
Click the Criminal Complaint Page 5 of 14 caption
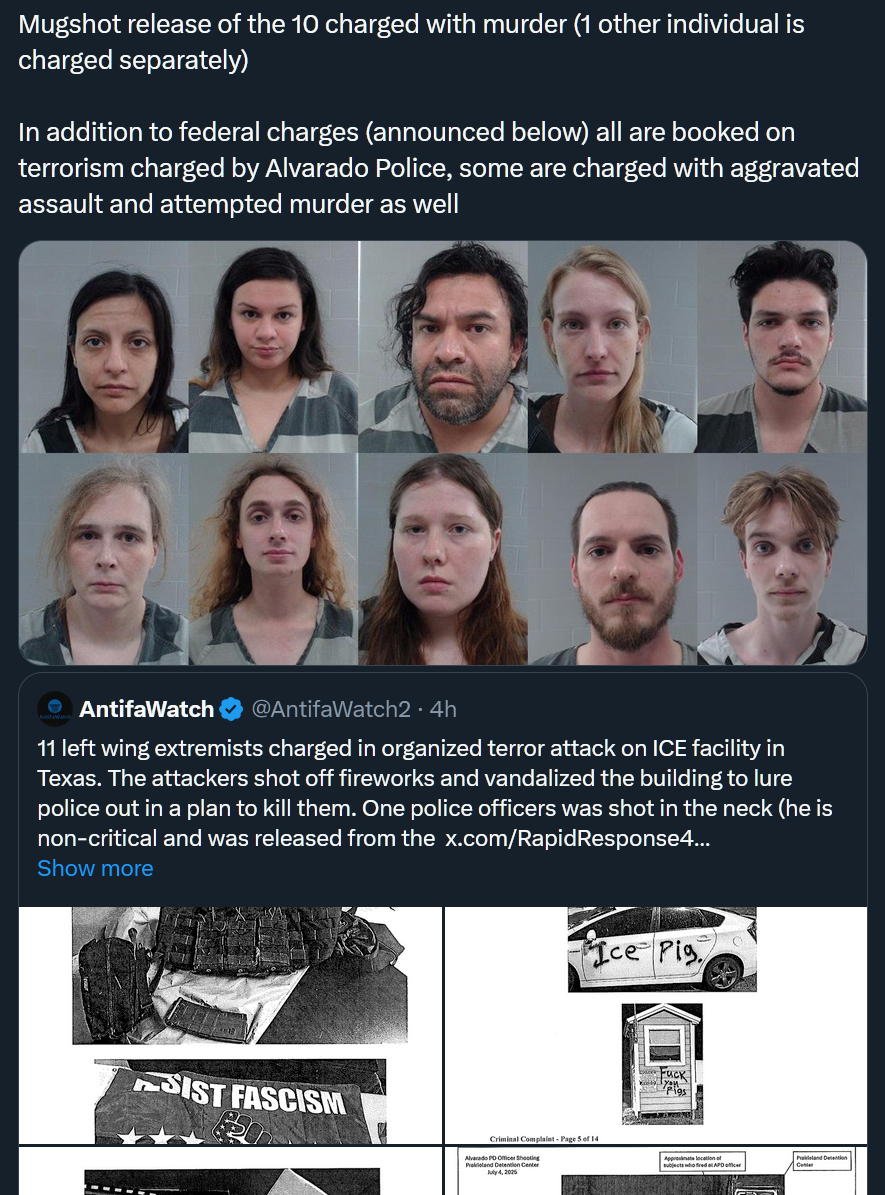(544, 1139)
